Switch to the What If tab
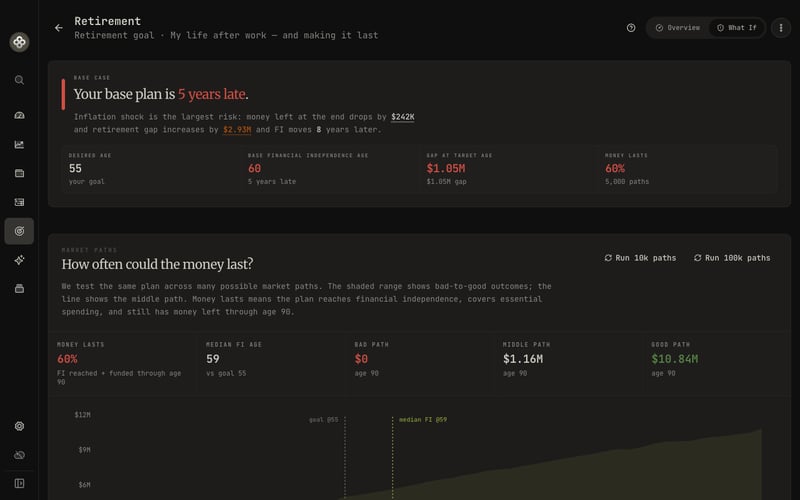 [x=737, y=28]
